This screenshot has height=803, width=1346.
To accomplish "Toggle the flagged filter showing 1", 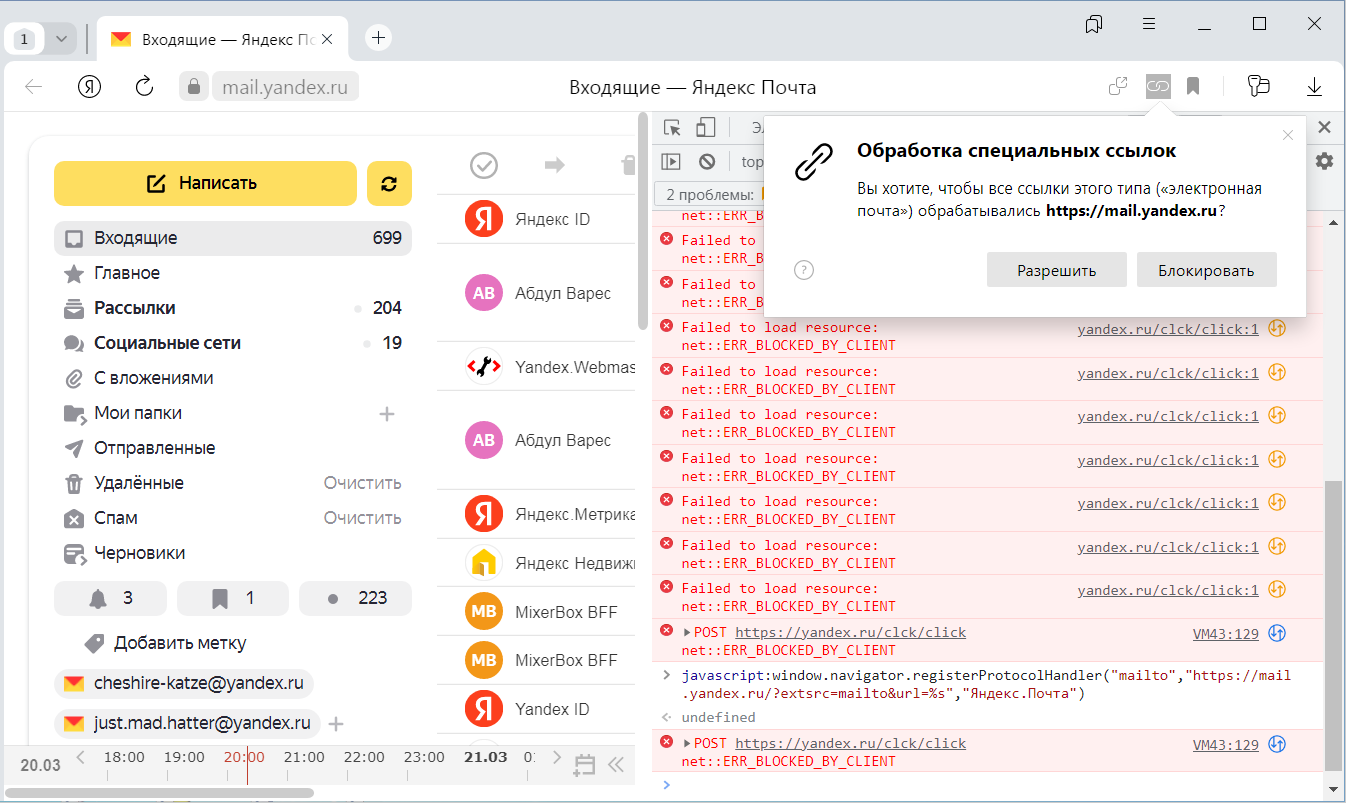I will [232, 598].
